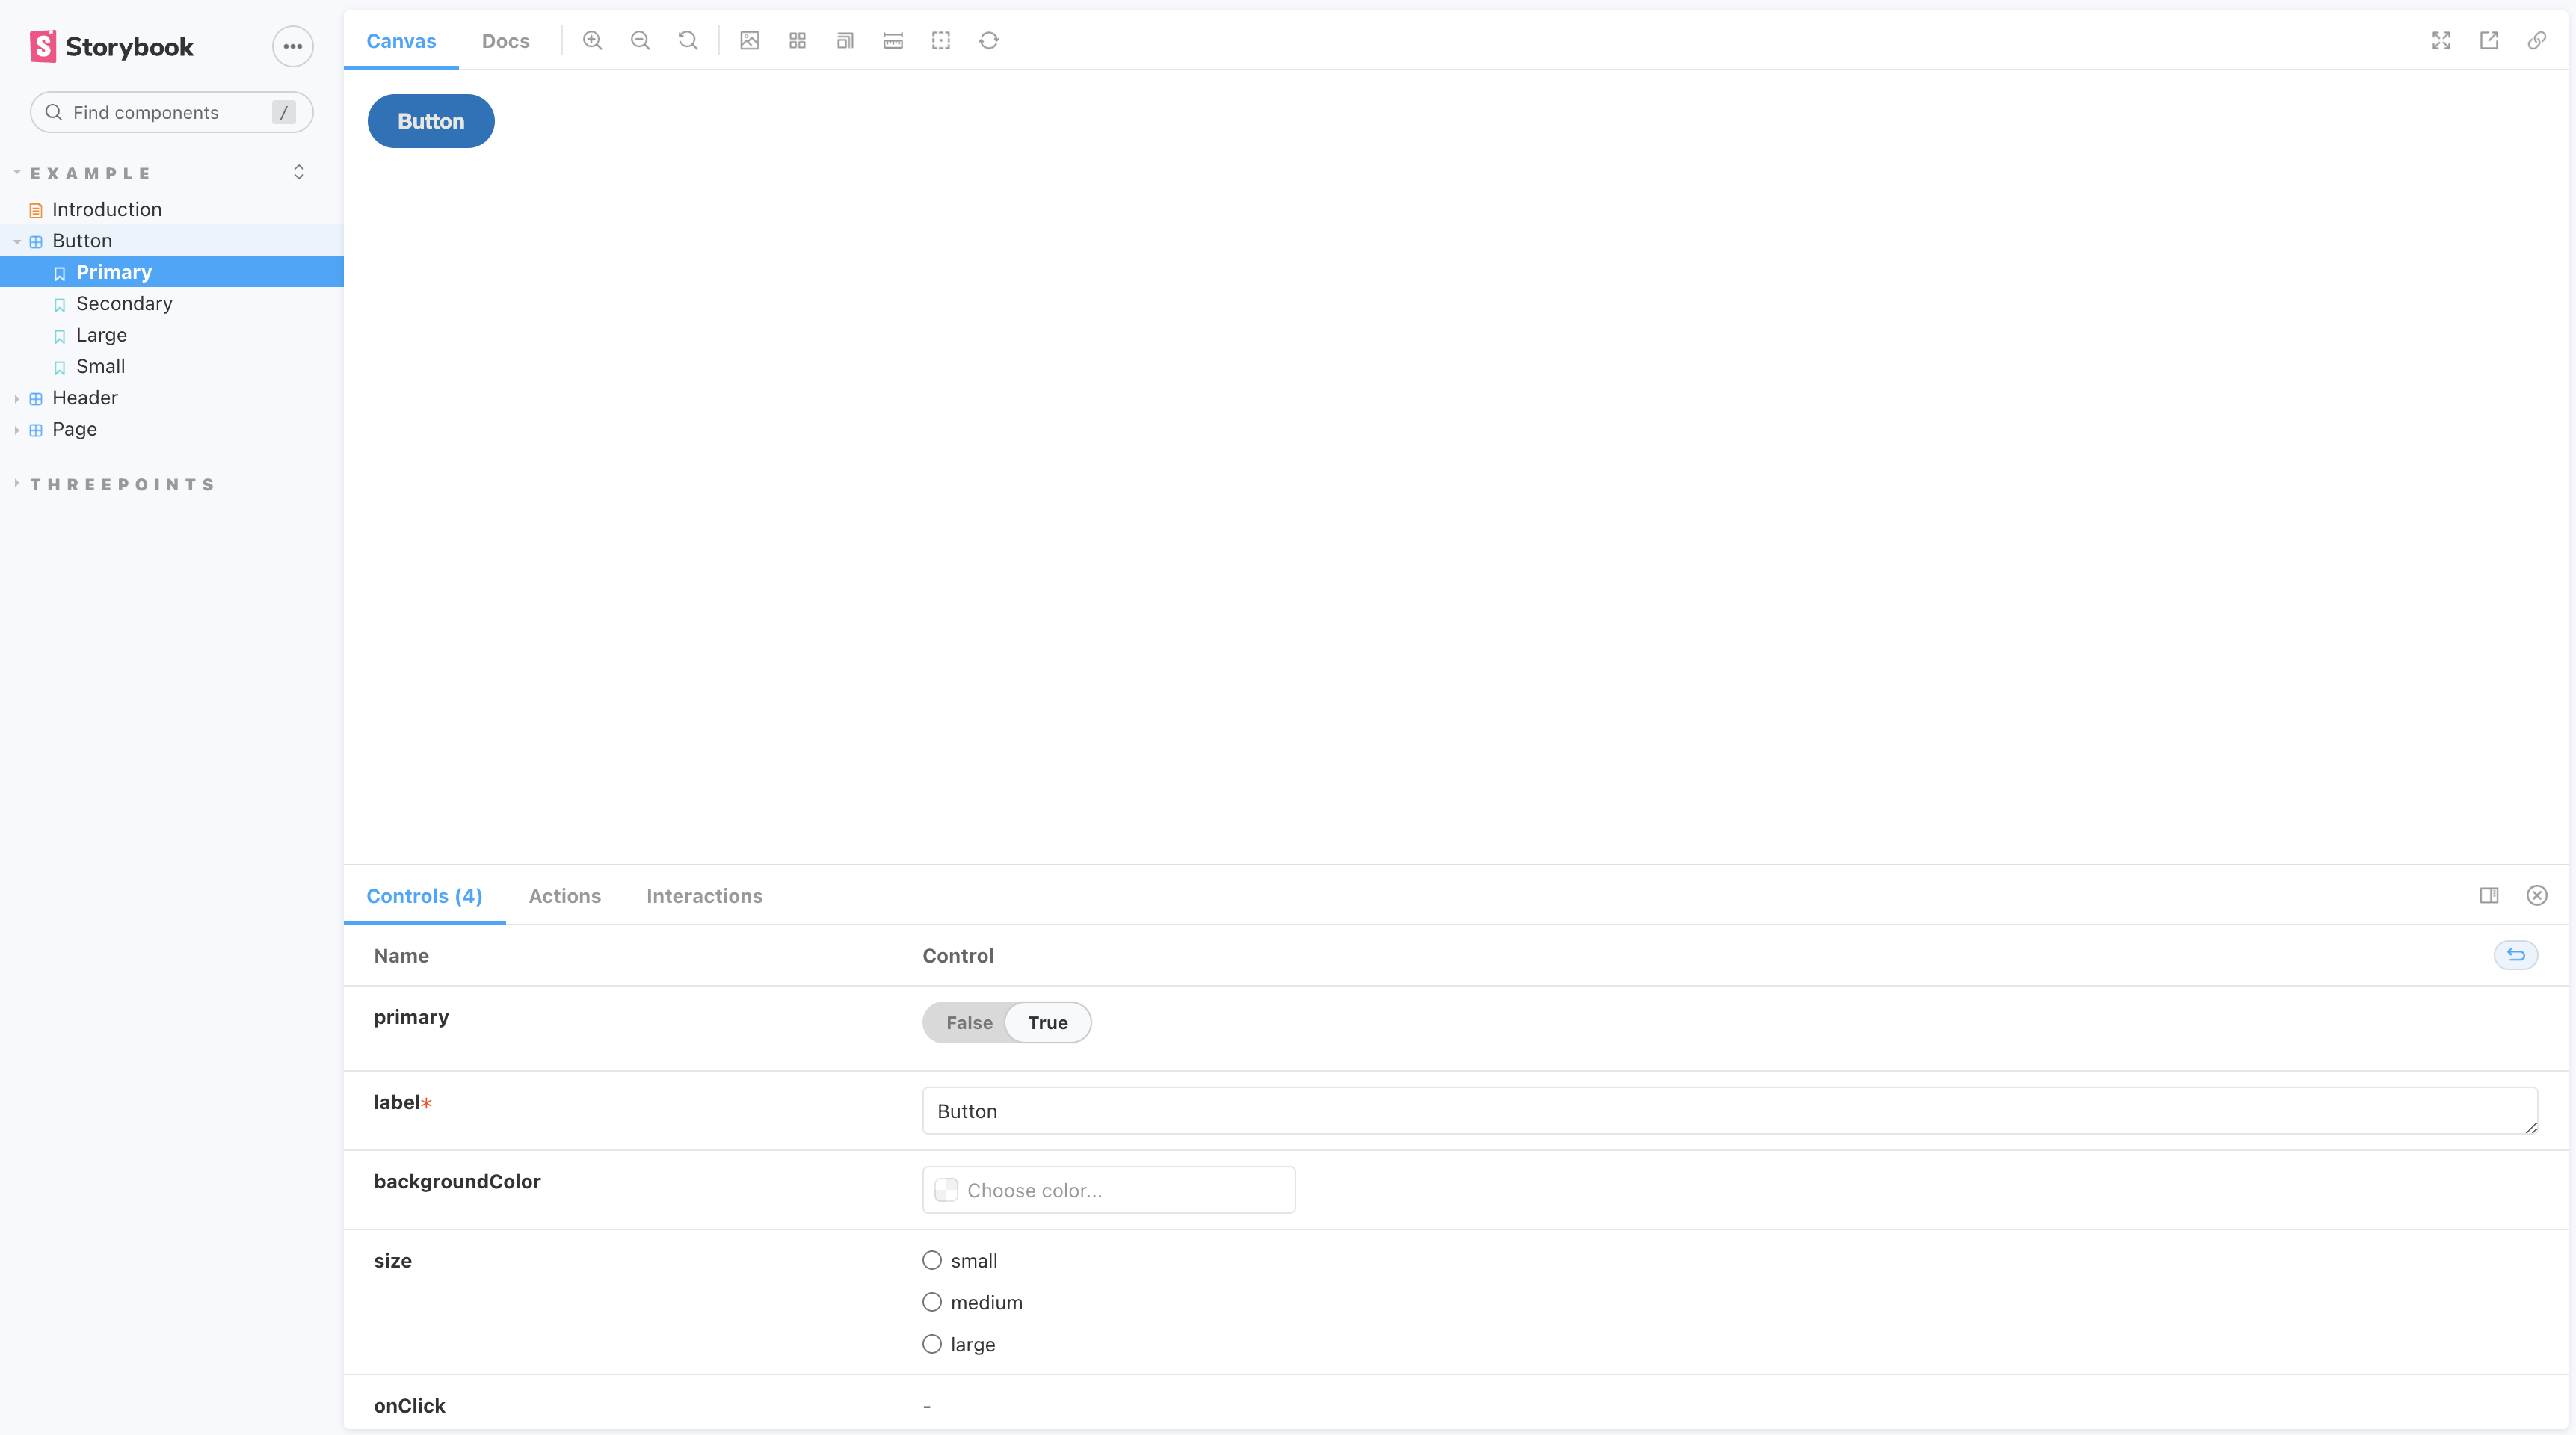
Task: Open the Actions panel tab
Action: [x=564, y=896]
